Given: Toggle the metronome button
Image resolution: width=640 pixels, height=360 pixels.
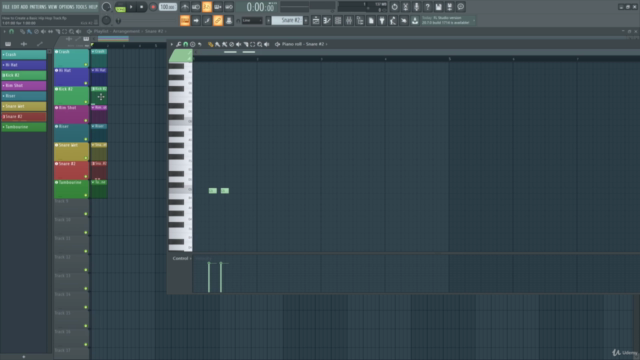Looking at the screenshot, I should (x=185, y=7).
